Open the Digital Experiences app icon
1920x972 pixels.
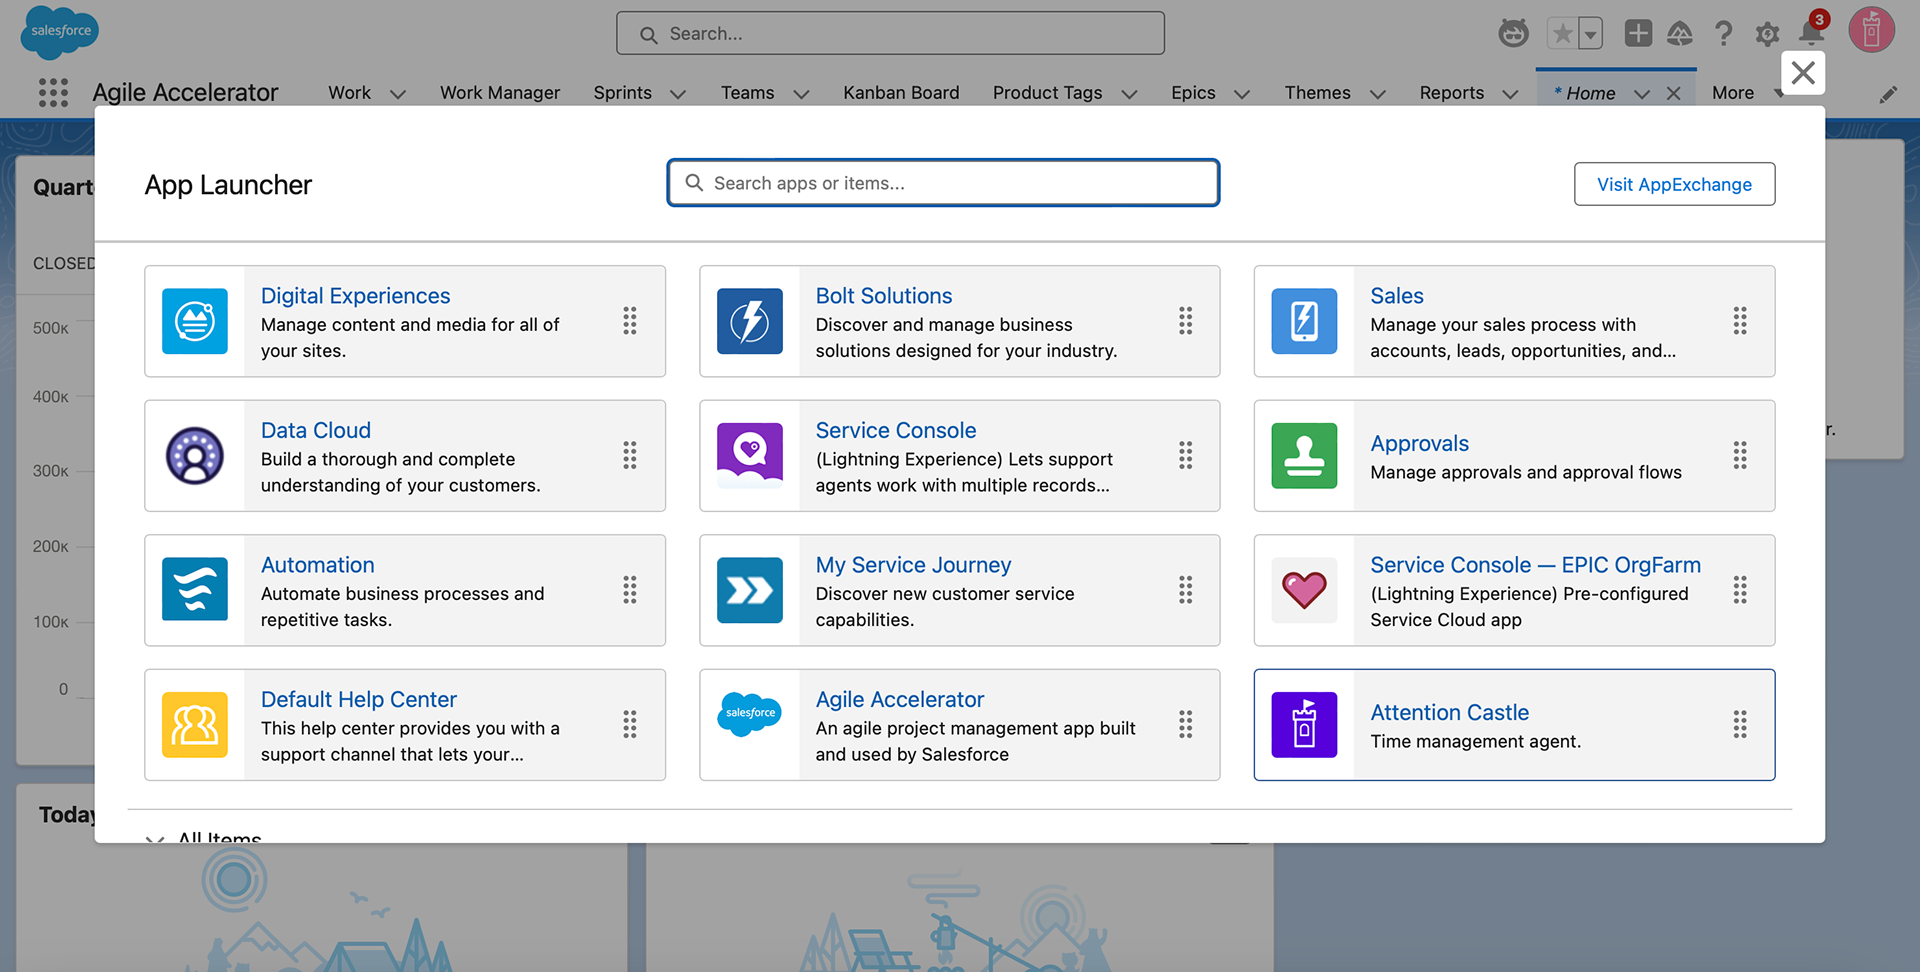point(195,321)
